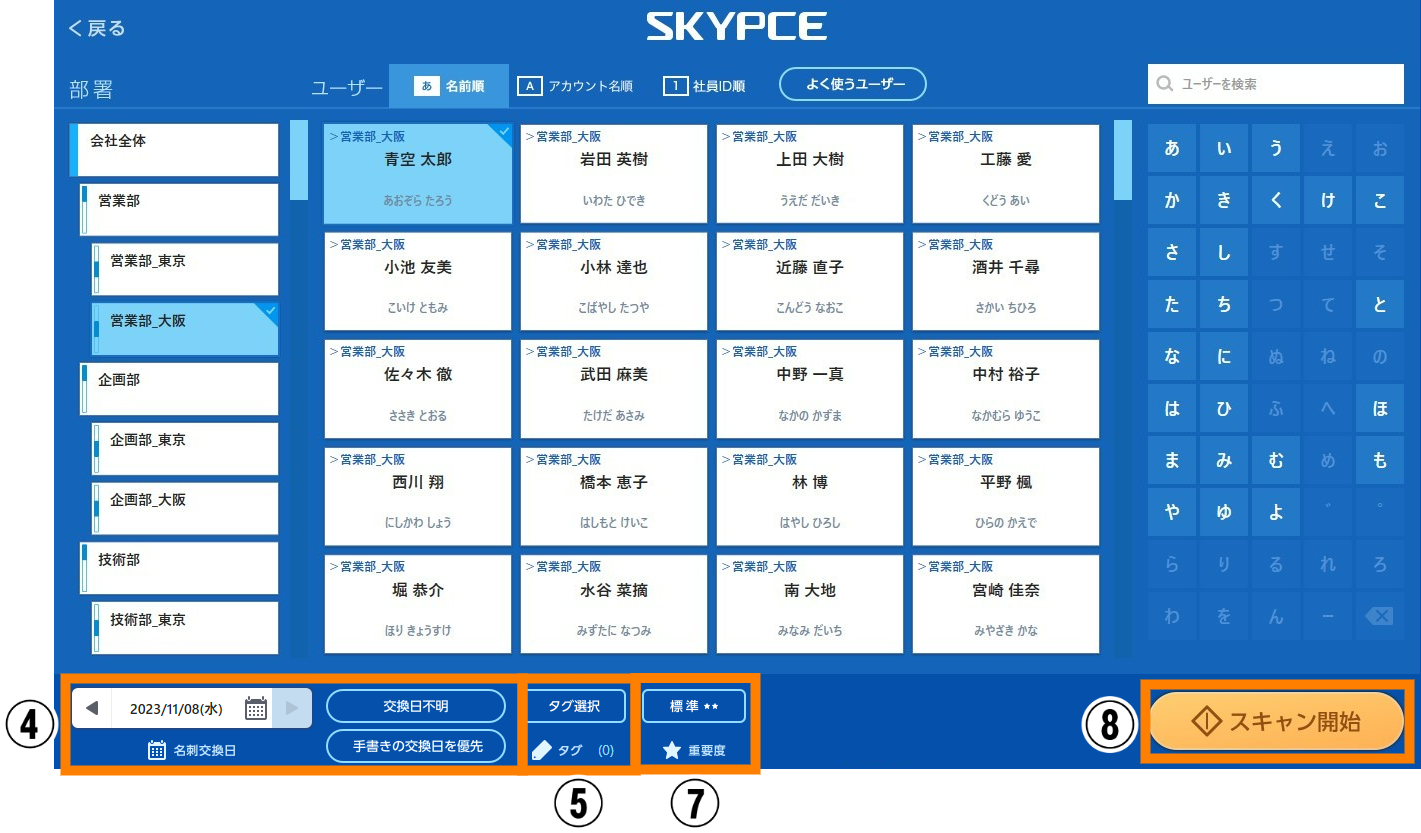The width and height of the screenshot is (1421, 833).
Task: Switch to アカウント名順 sort tab
Action: coord(576,86)
